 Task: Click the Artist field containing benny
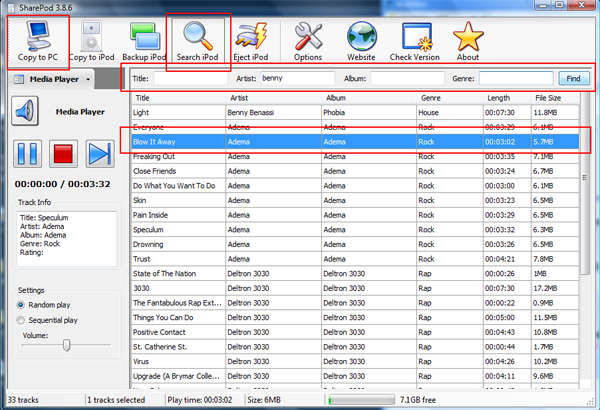297,78
